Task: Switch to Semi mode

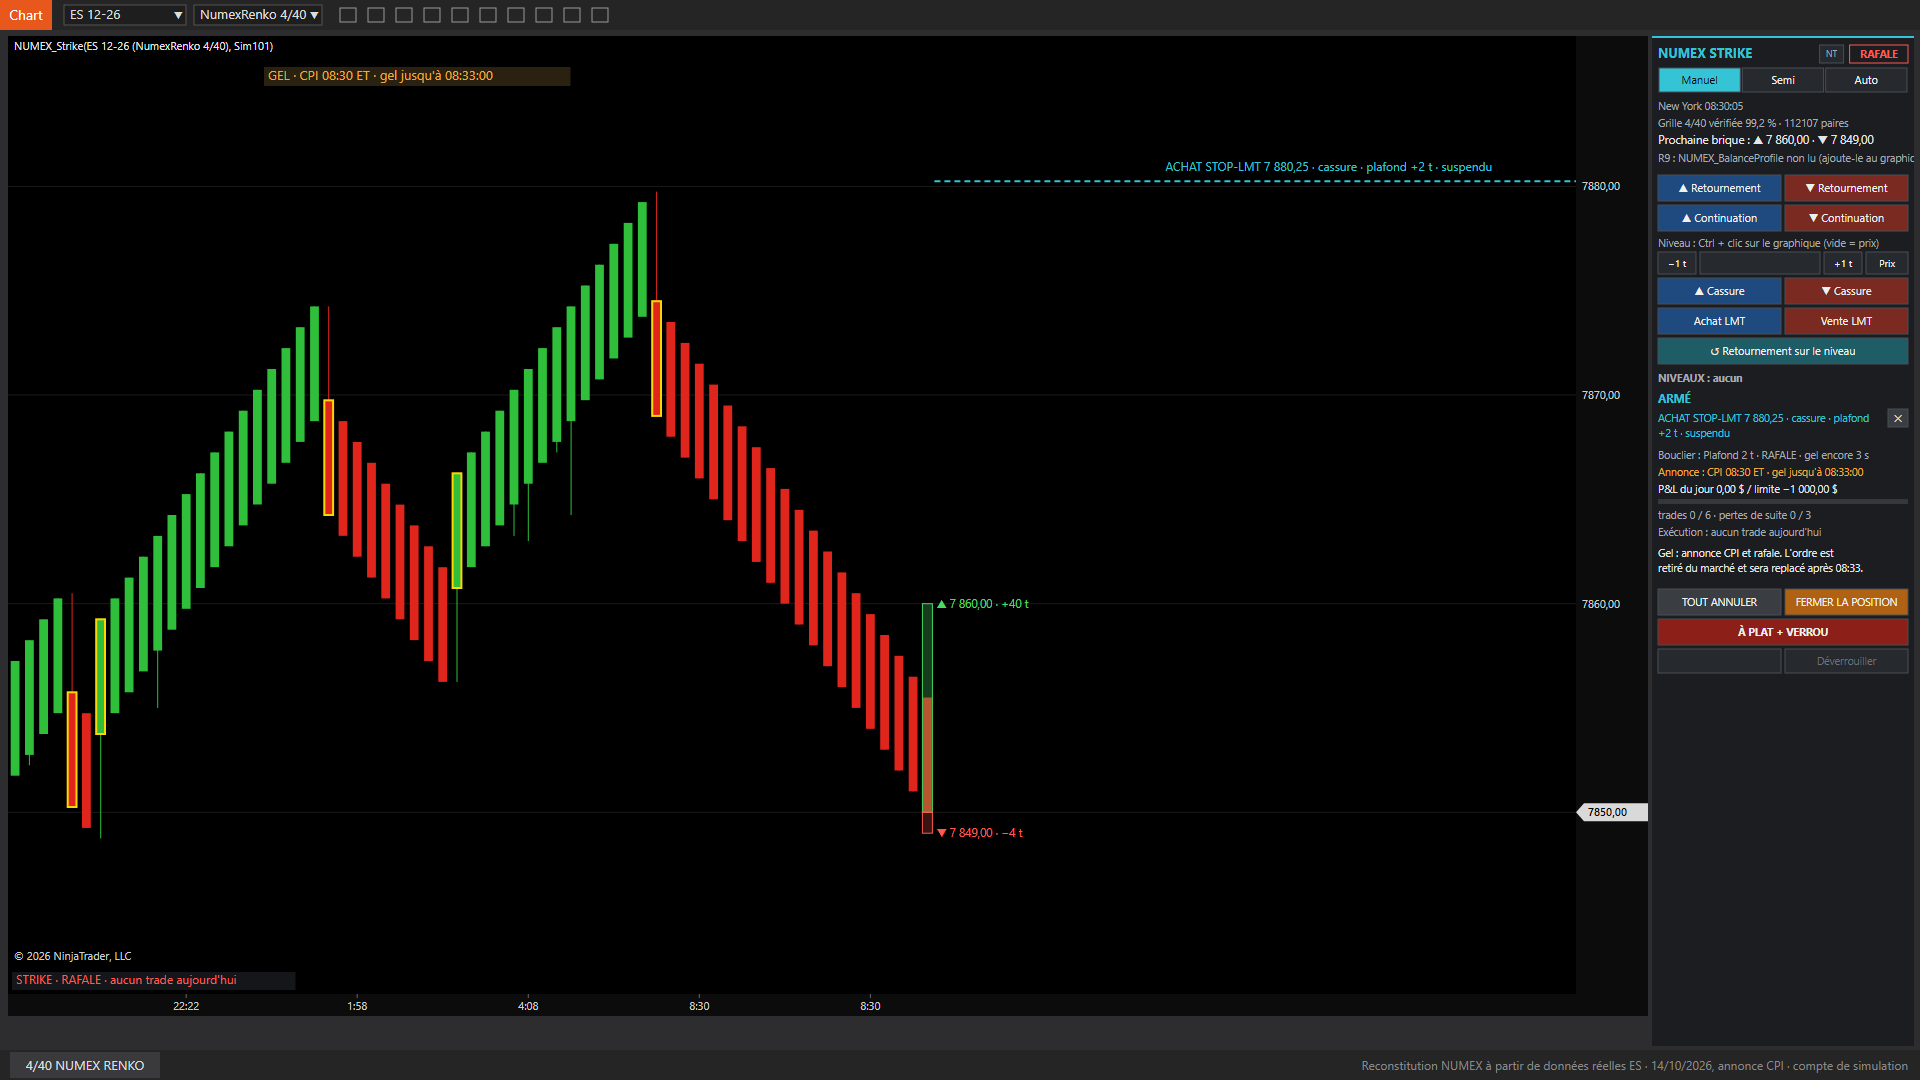Action: [x=1783, y=80]
